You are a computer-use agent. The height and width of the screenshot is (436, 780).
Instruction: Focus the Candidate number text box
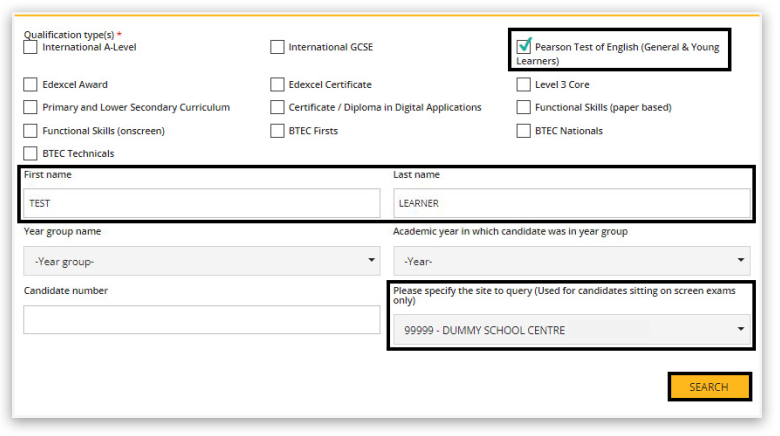tap(202, 320)
